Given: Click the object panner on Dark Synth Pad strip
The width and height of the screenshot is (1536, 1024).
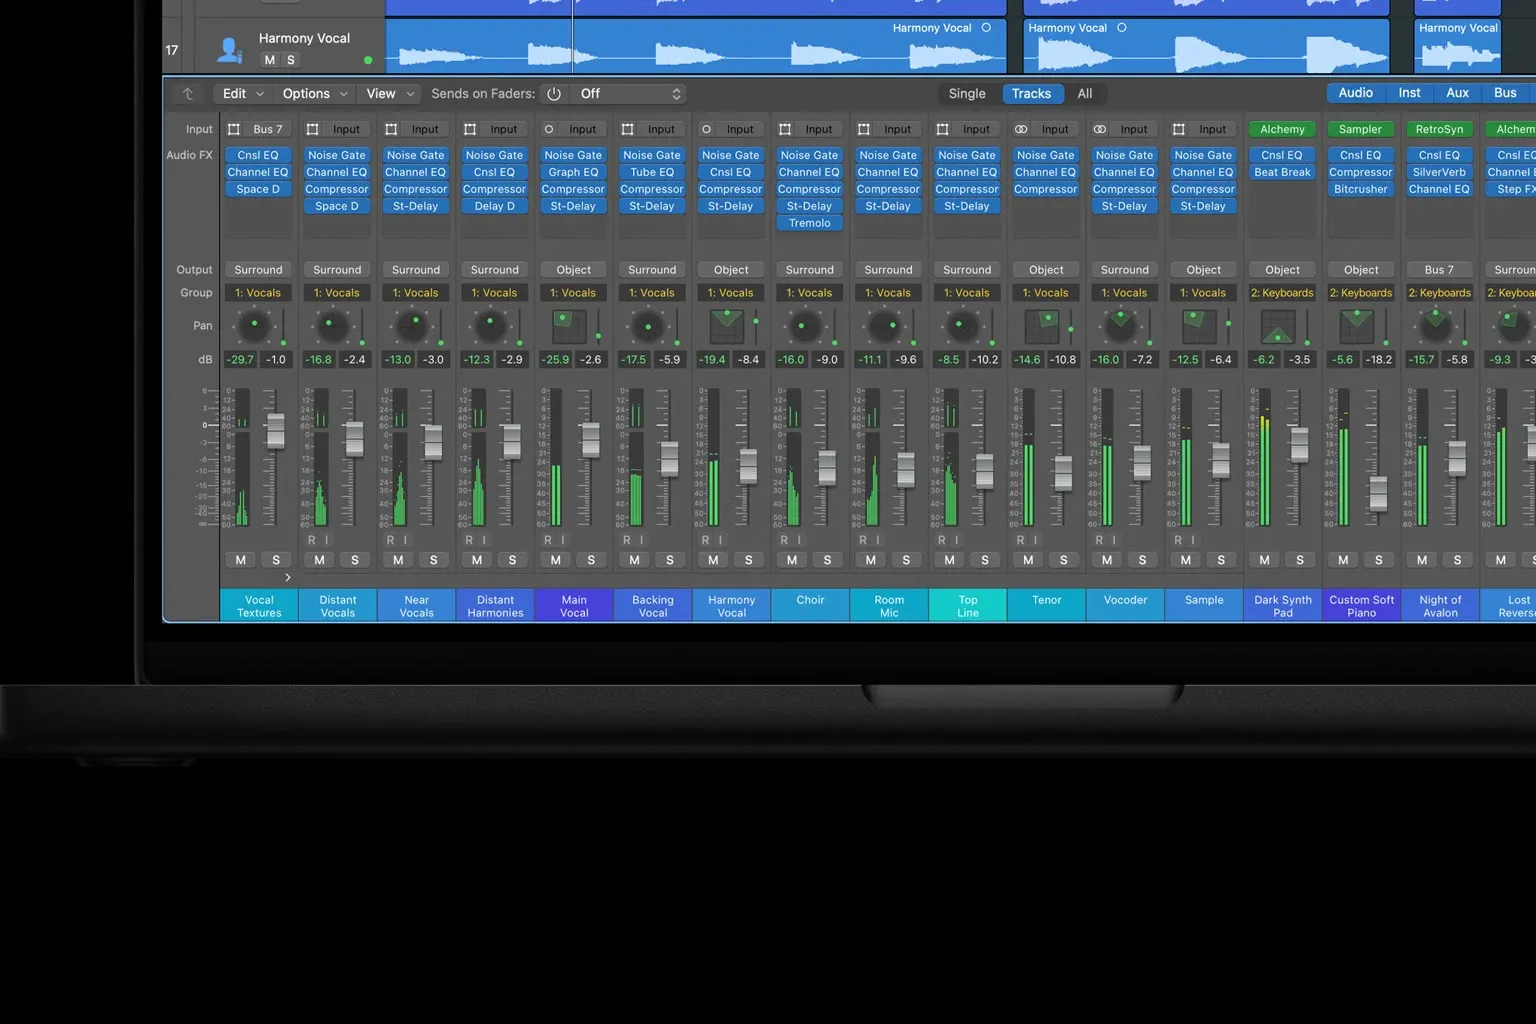Looking at the screenshot, I should point(1278,326).
